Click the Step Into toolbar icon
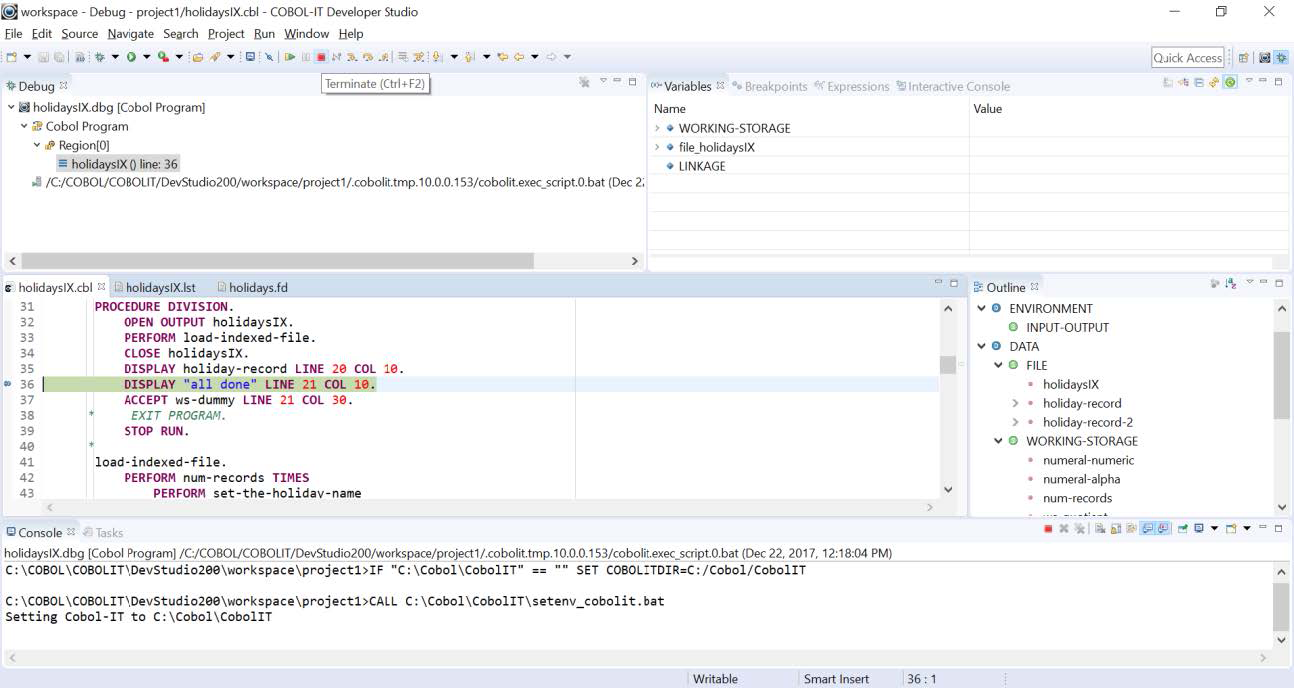The width and height of the screenshot is (1294, 688). [351, 57]
